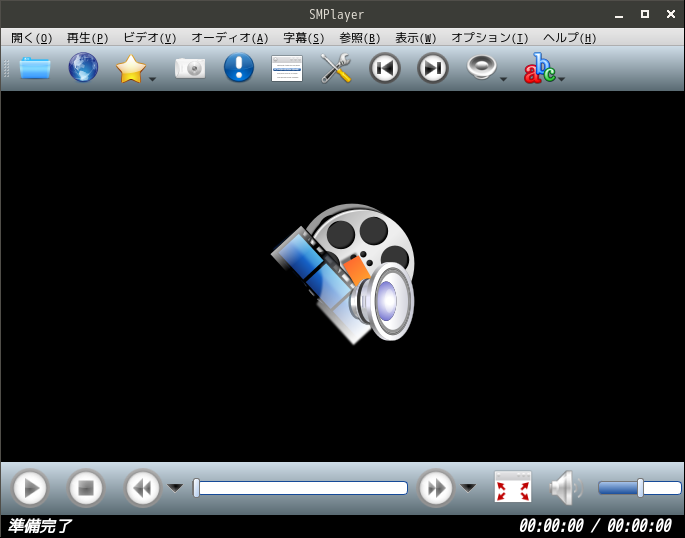Image resolution: width=685 pixels, height=538 pixels.
Task: Open the 再生(P) menu
Action: click(x=87, y=38)
